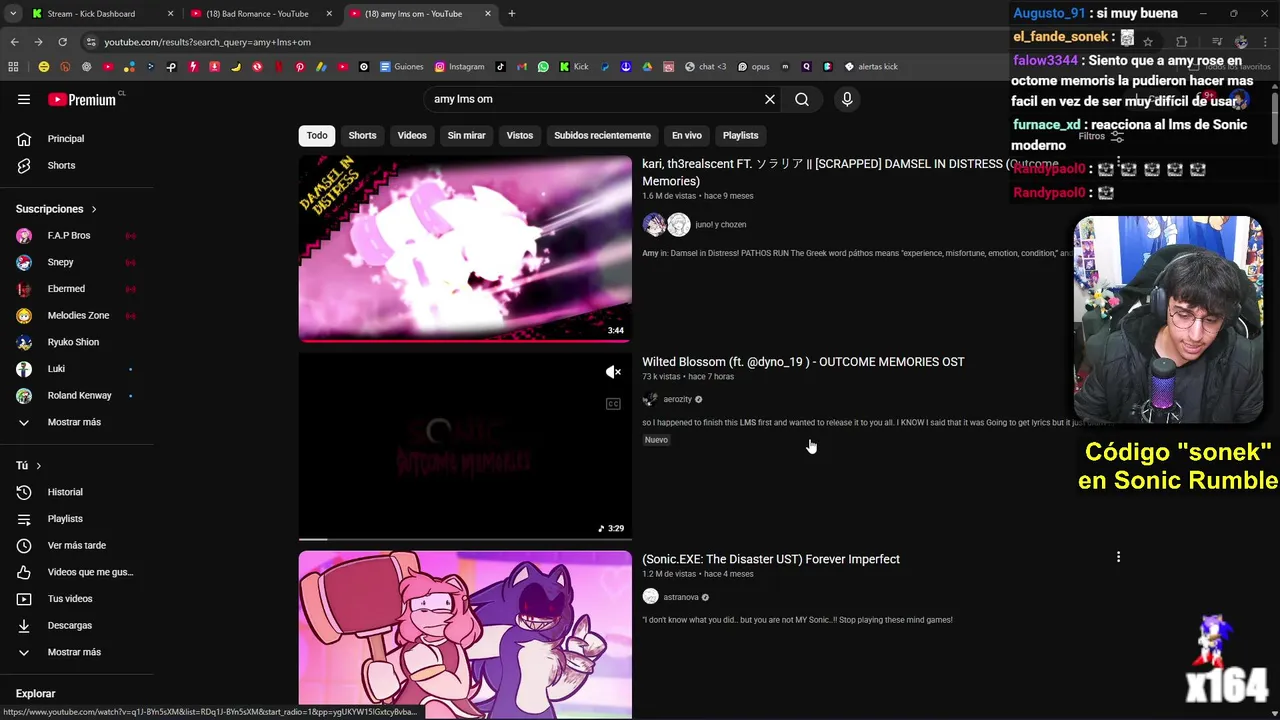1280x720 pixels.
Task: Open Wilted Blossom OUTCOME MEMORIES OST title
Action: [x=803, y=362]
